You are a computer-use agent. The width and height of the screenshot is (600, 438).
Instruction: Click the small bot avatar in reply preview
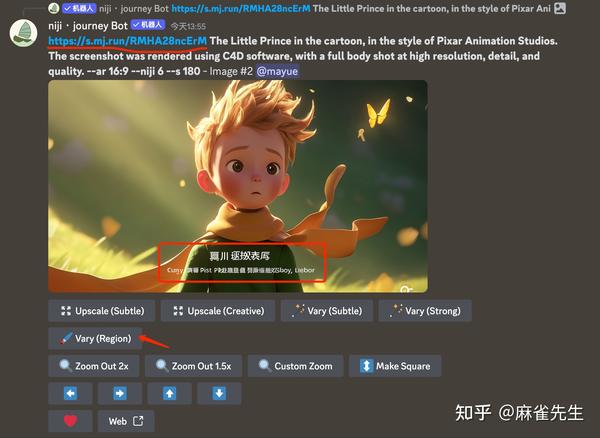[54, 8]
